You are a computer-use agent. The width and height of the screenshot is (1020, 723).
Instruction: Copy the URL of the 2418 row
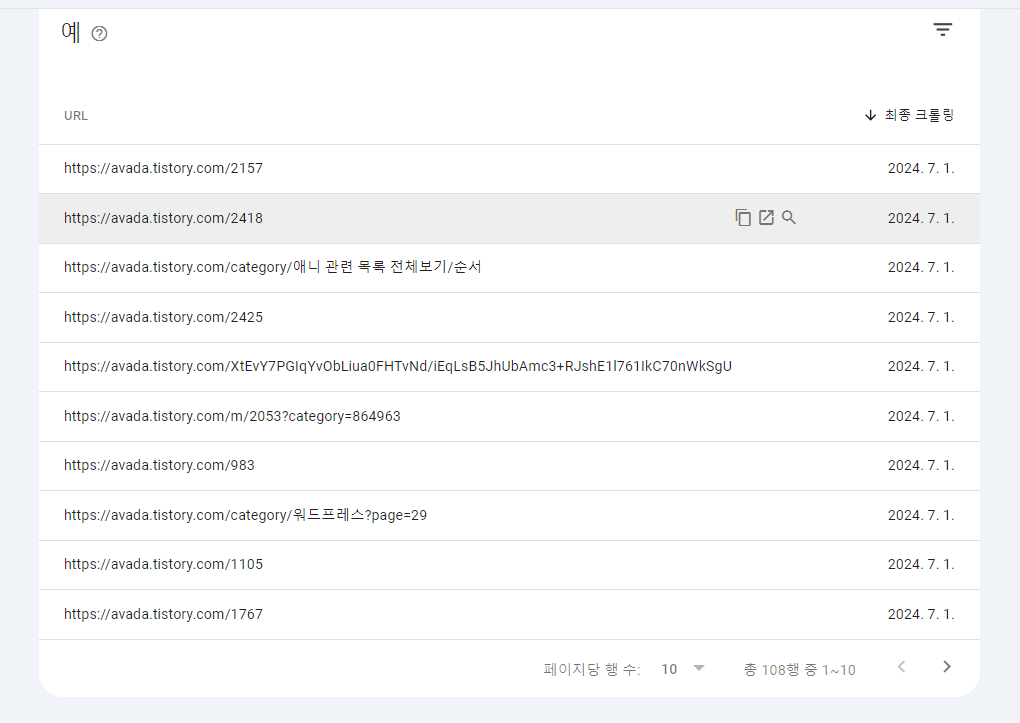(x=743, y=217)
